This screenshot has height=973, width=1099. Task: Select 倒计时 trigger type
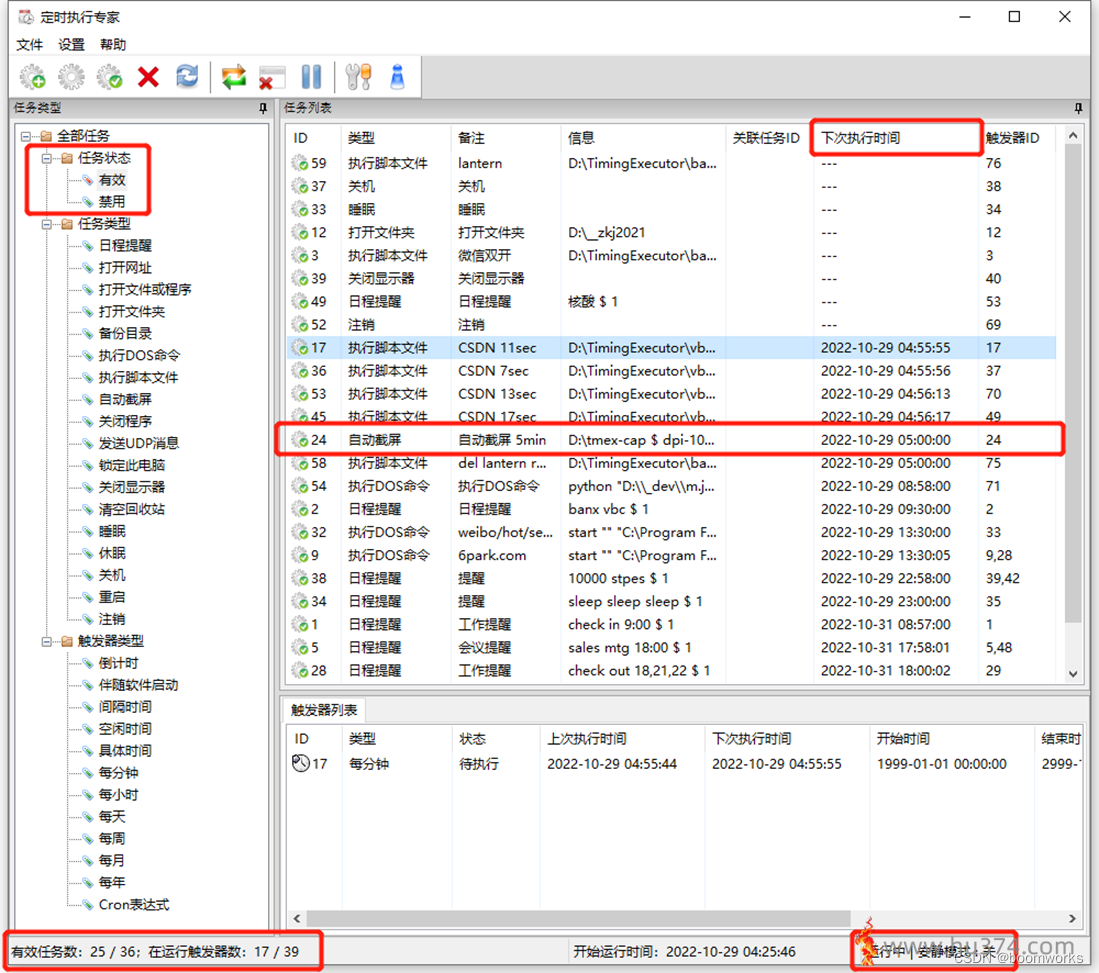tap(118, 663)
